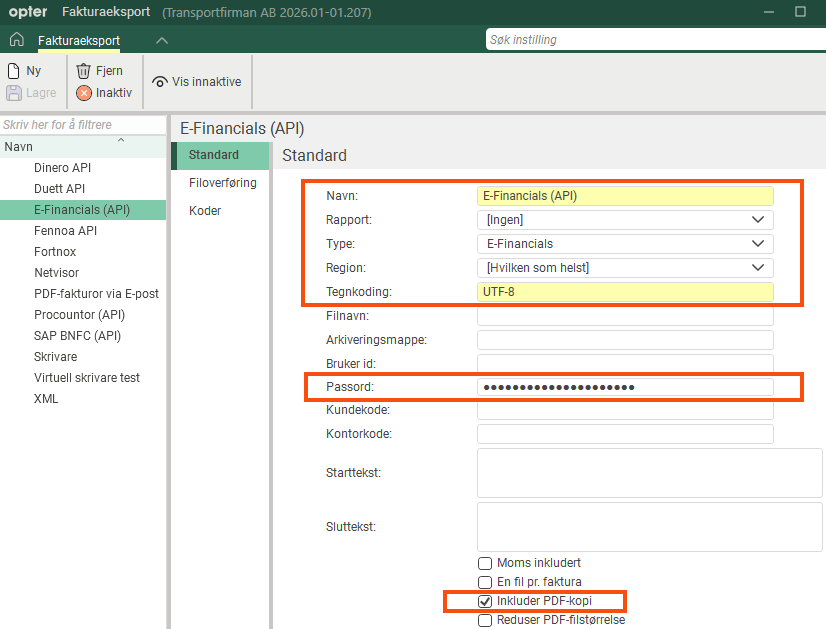Create a new export with Ny icon

(x=14, y=71)
